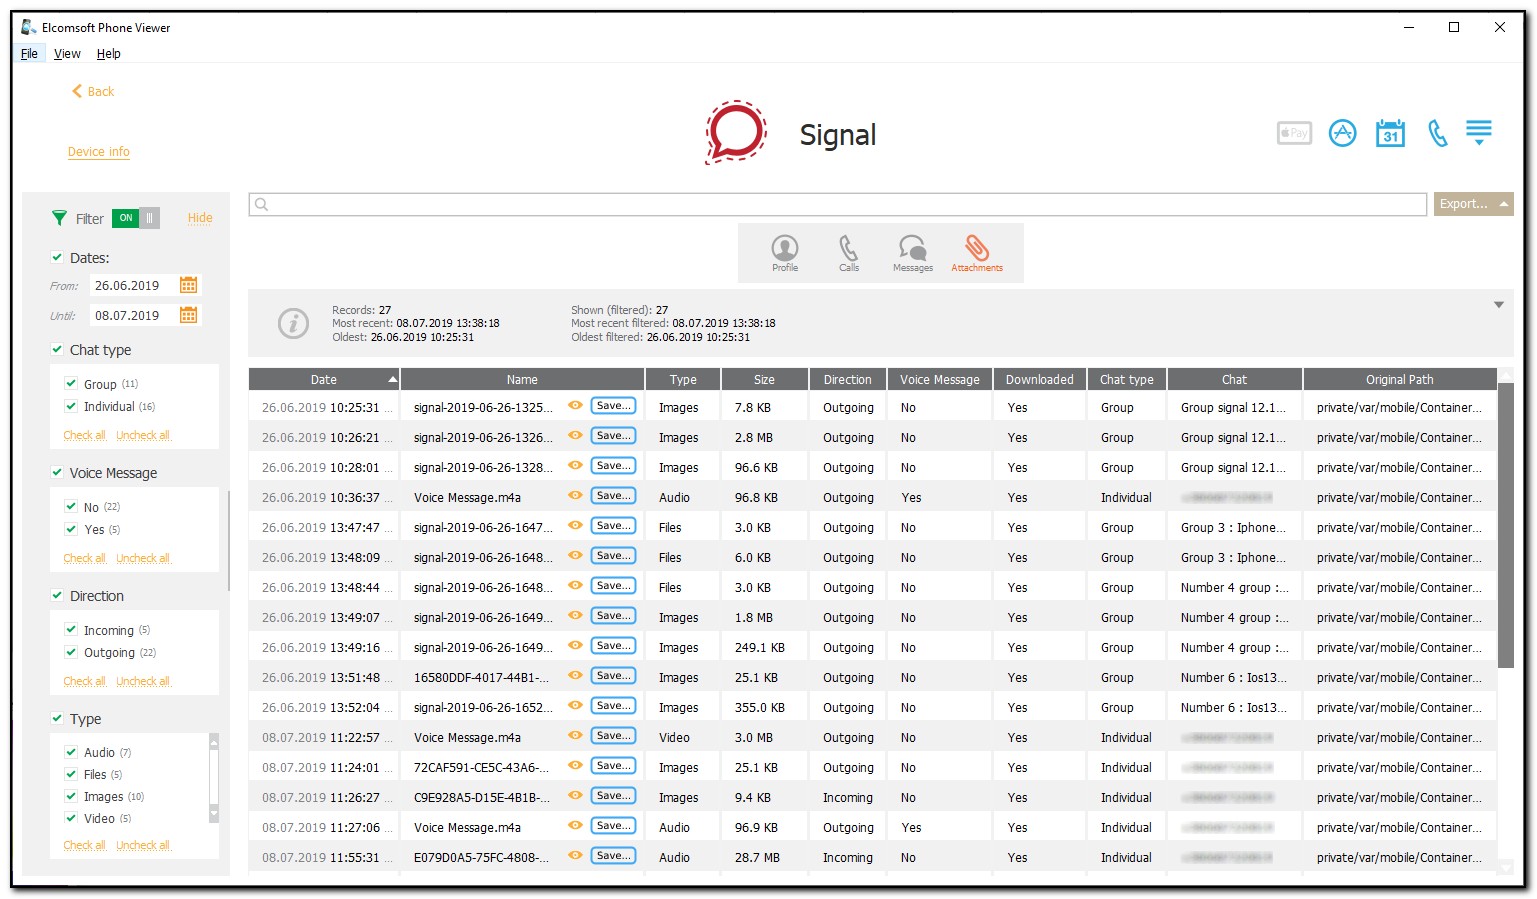Open the Calendar app icon
The image size is (1537, 899).
click(x=1390, y=133)
